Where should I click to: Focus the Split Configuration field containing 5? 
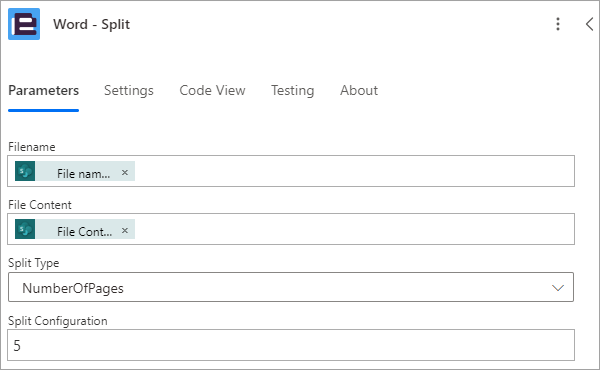[x=291, y=345]
